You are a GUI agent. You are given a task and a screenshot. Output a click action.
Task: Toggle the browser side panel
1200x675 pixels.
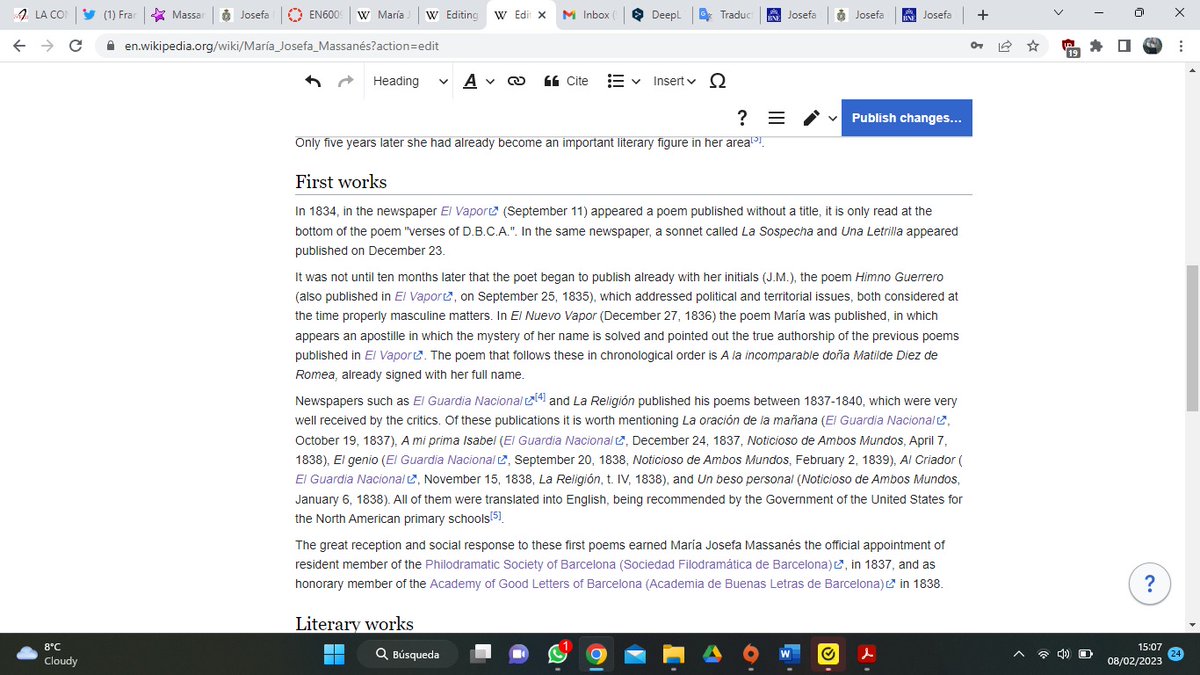pos(1124,46)
